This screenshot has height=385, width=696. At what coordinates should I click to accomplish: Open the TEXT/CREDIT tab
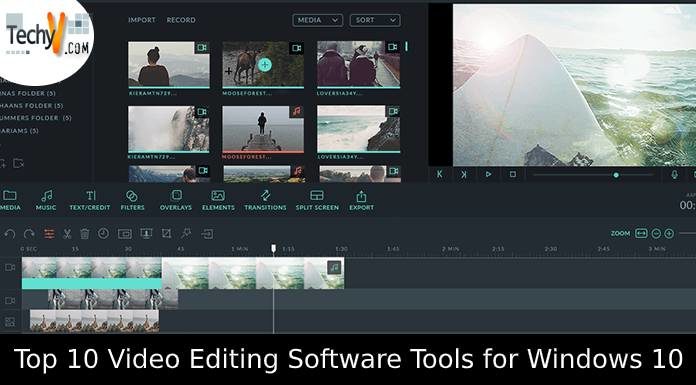[x=90, y=200]
